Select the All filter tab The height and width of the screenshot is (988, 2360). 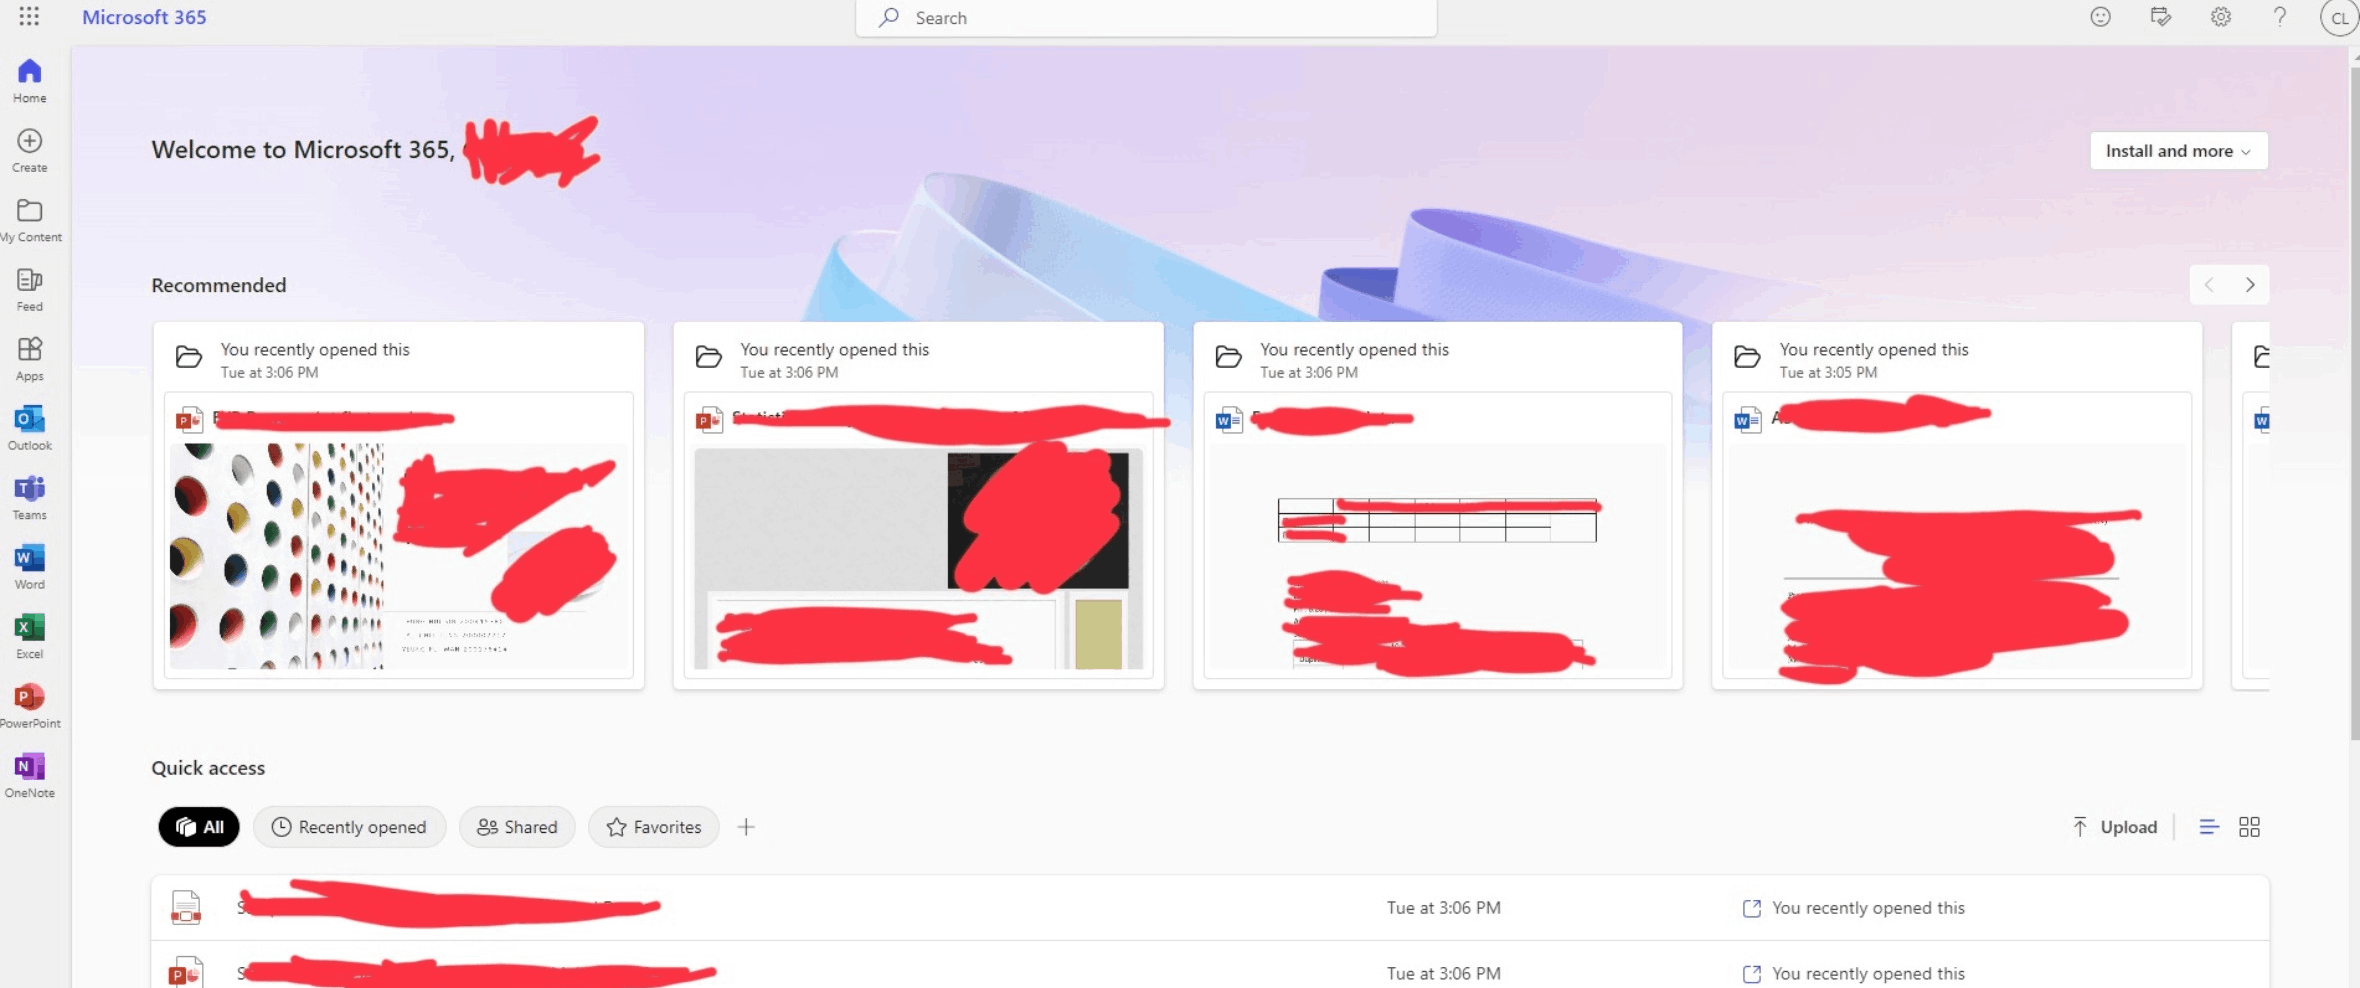pos(199,827)
